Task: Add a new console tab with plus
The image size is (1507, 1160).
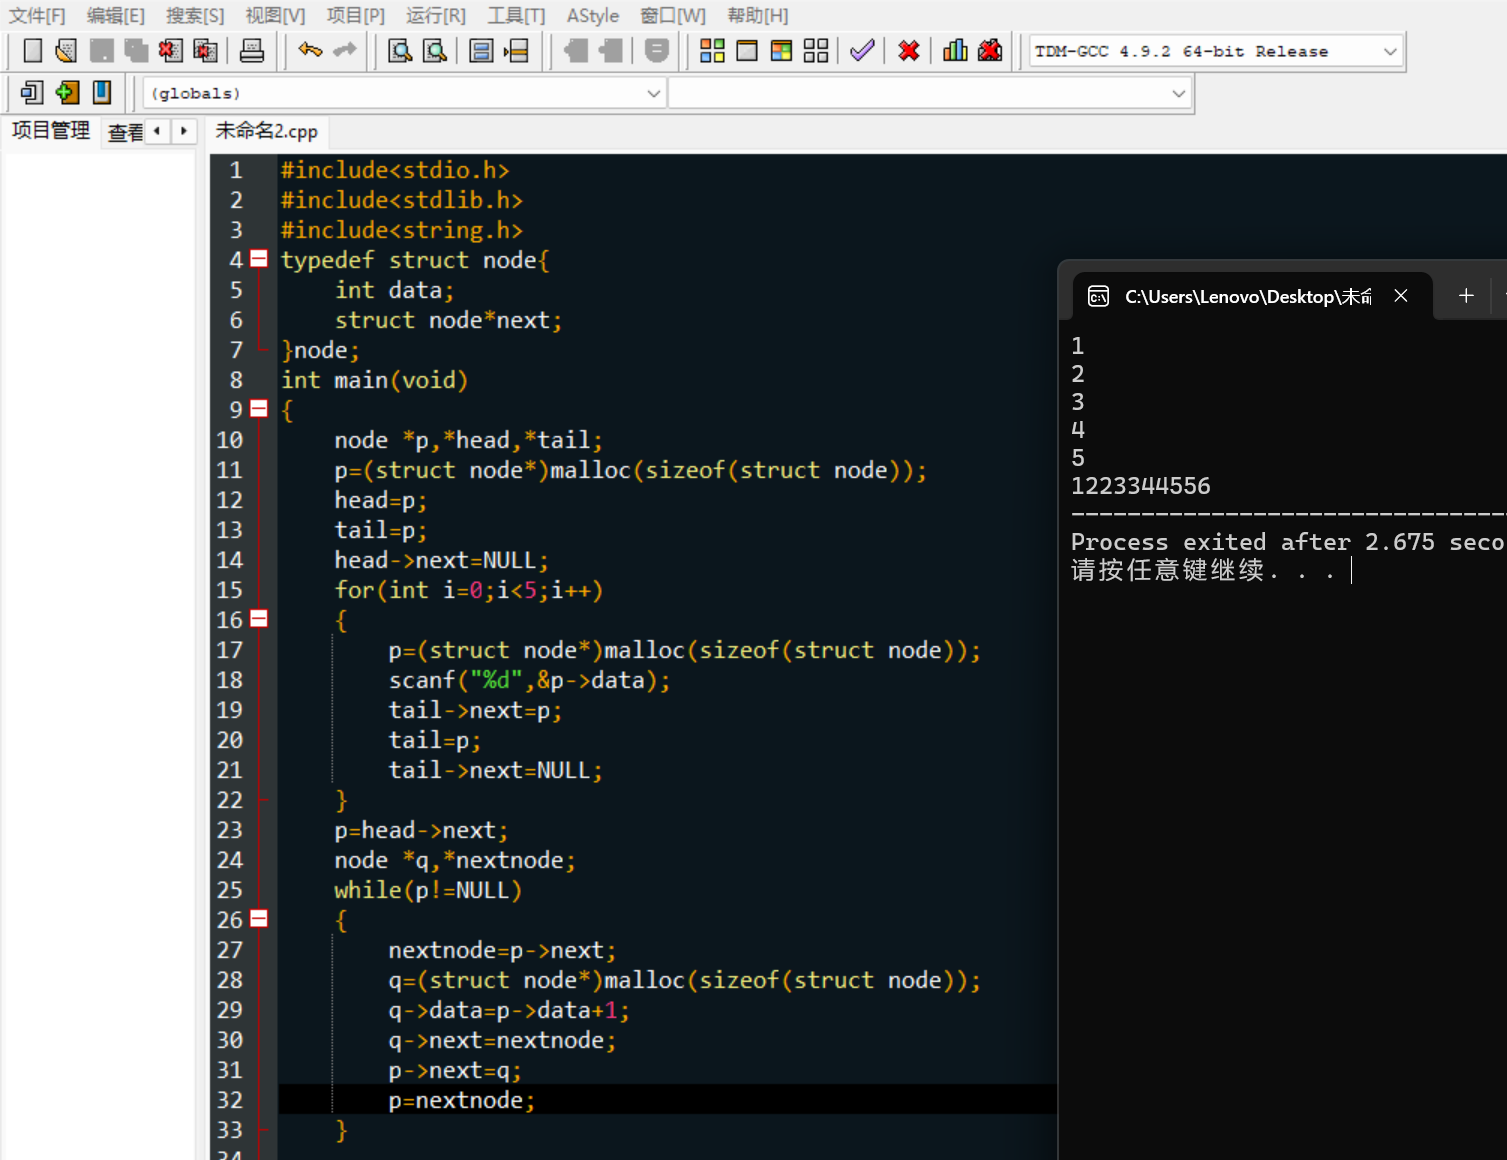Action: 1466,295
